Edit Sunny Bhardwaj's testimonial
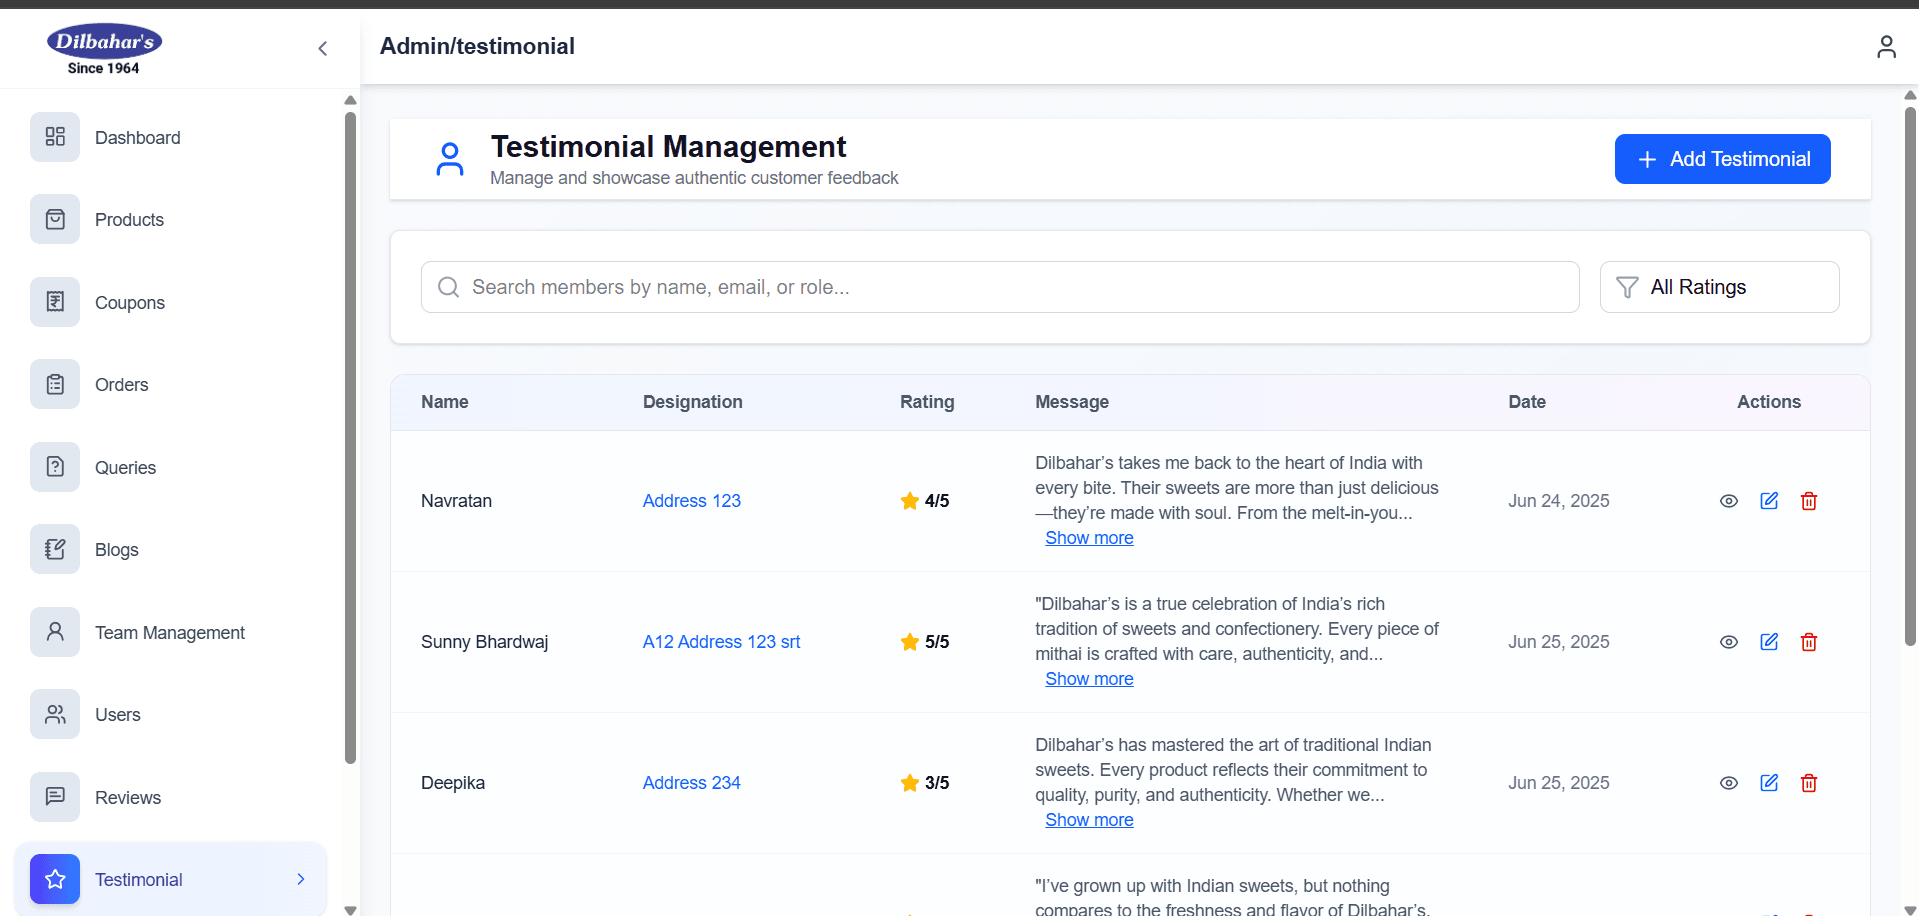 tap(1769, 642)
